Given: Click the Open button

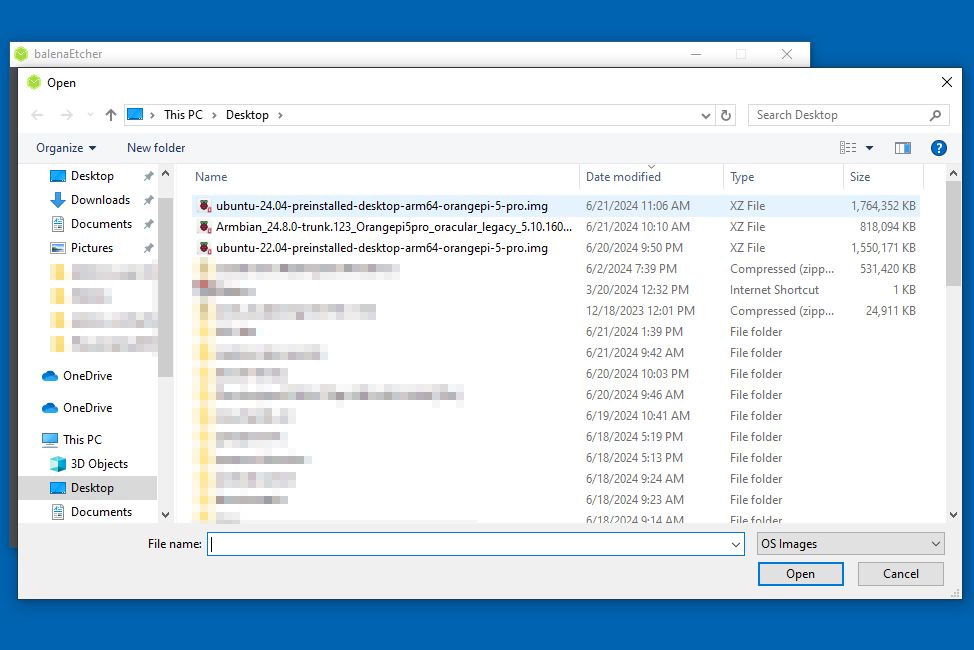Looking at the screenshot, I should pyautogui.click(x=801, y=574).
